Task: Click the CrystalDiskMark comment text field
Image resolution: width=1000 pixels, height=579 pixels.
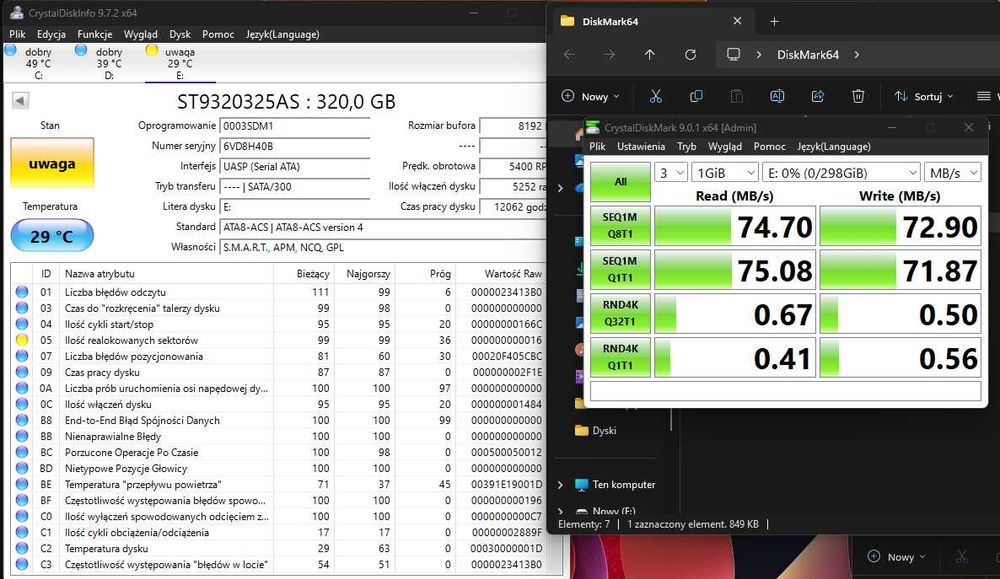Action: 785,391
